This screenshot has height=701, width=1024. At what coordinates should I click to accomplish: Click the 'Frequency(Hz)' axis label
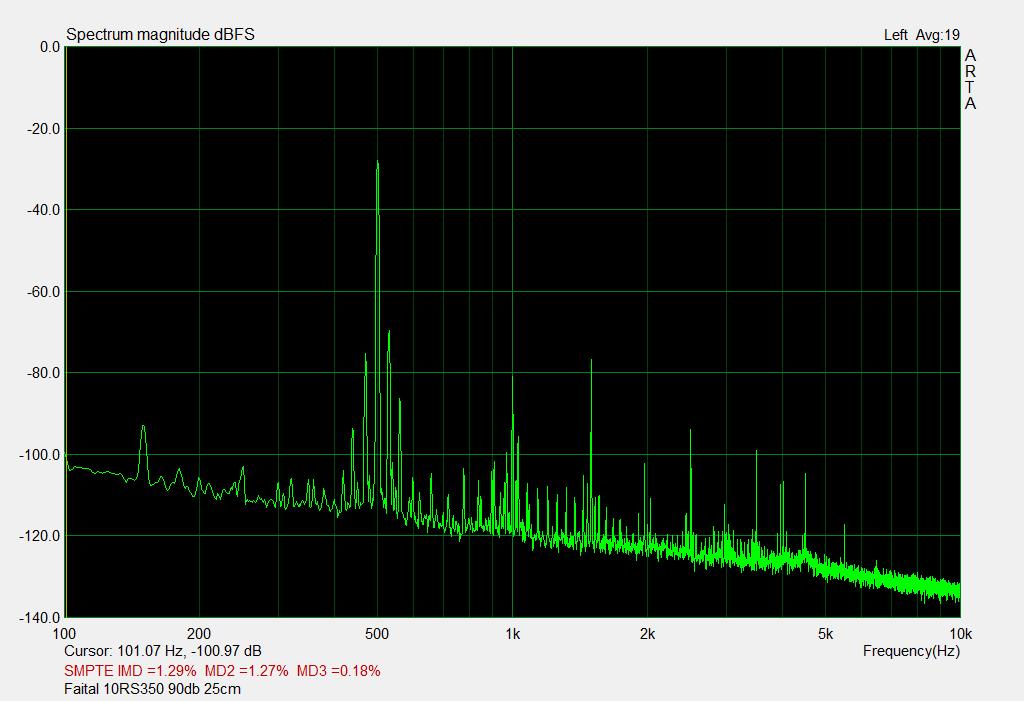911,651
